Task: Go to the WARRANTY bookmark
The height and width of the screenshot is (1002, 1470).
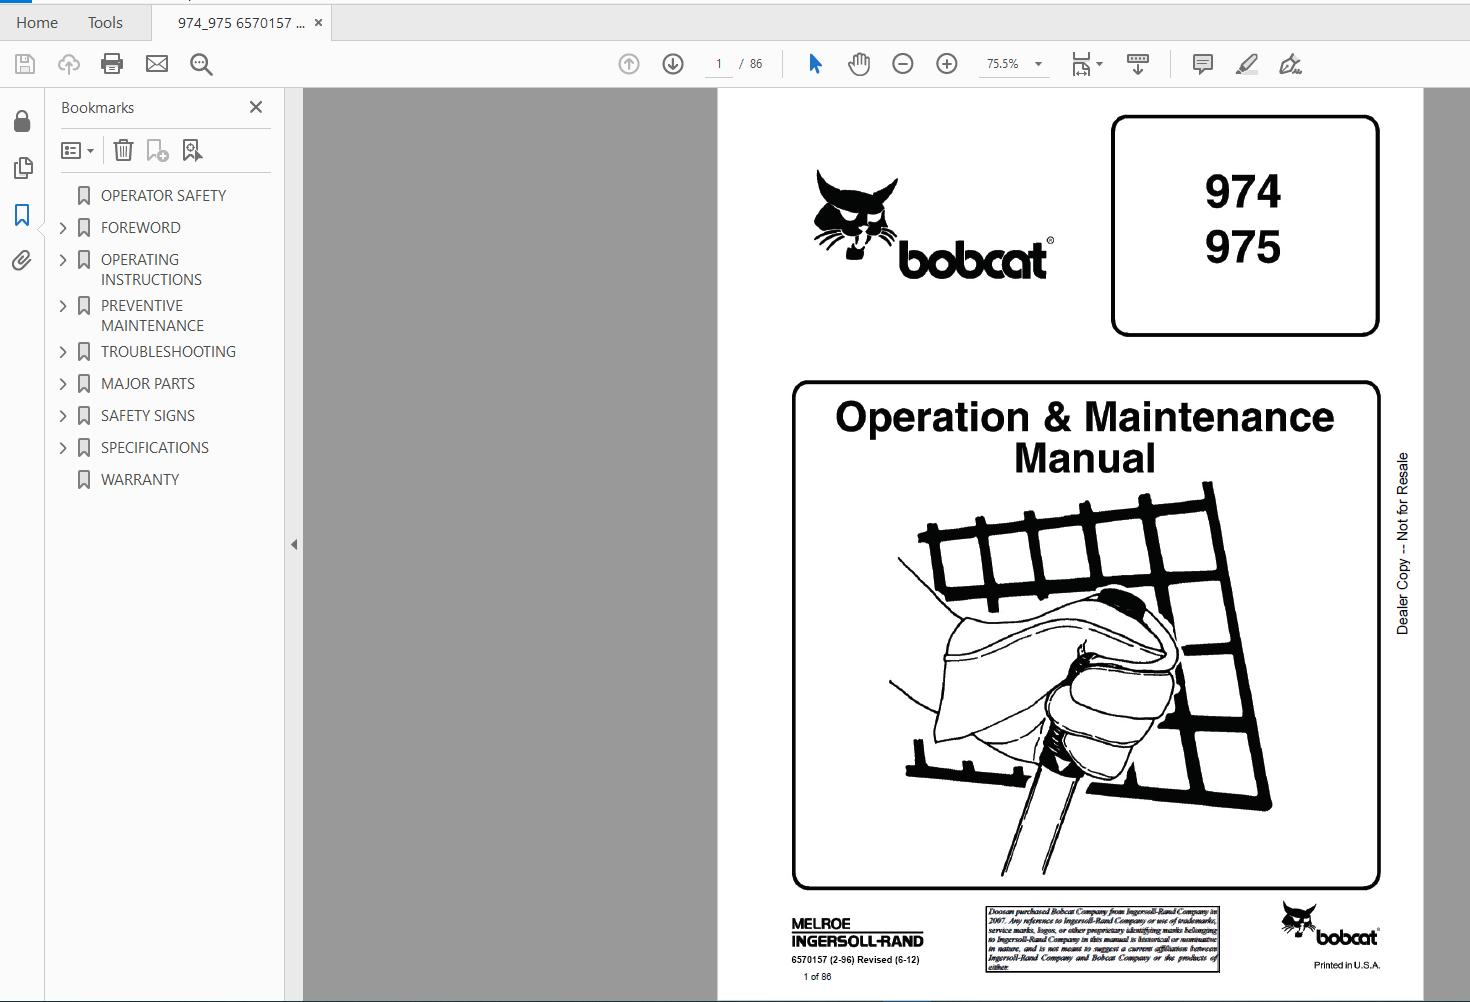Action: (140, 479)
